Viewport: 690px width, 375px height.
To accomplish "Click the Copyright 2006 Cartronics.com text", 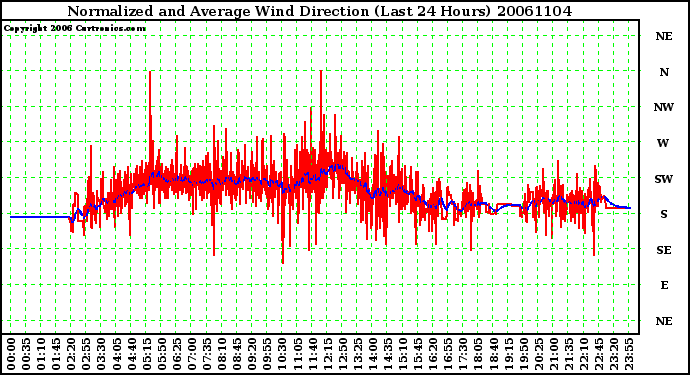I will [75, 29].
